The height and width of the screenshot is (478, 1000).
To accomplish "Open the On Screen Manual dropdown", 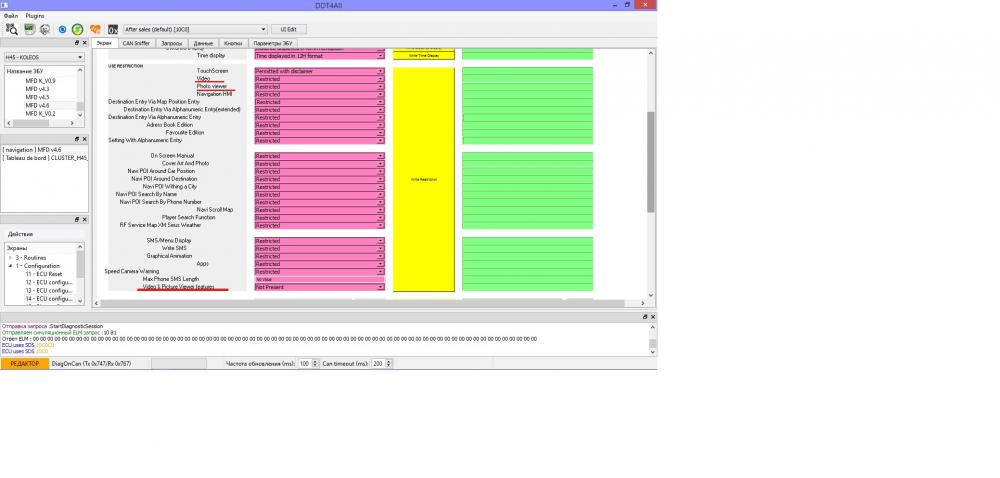I will tap(320, 156).
